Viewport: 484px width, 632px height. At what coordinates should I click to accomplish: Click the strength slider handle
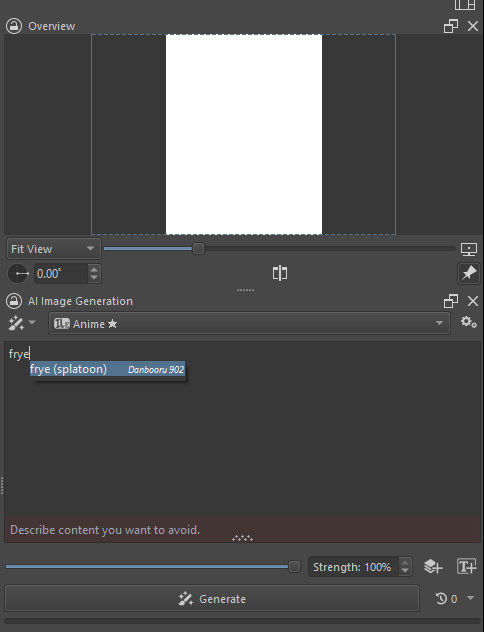click(x=295, y=567)
